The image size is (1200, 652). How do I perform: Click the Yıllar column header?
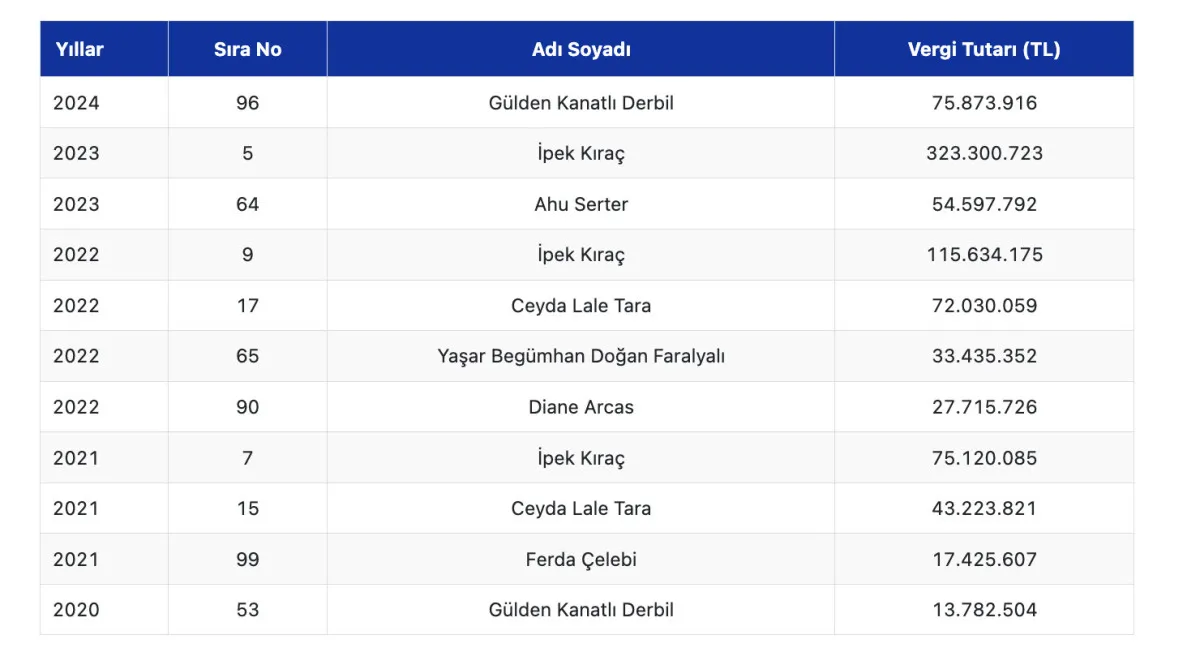[x=80, y=49]
